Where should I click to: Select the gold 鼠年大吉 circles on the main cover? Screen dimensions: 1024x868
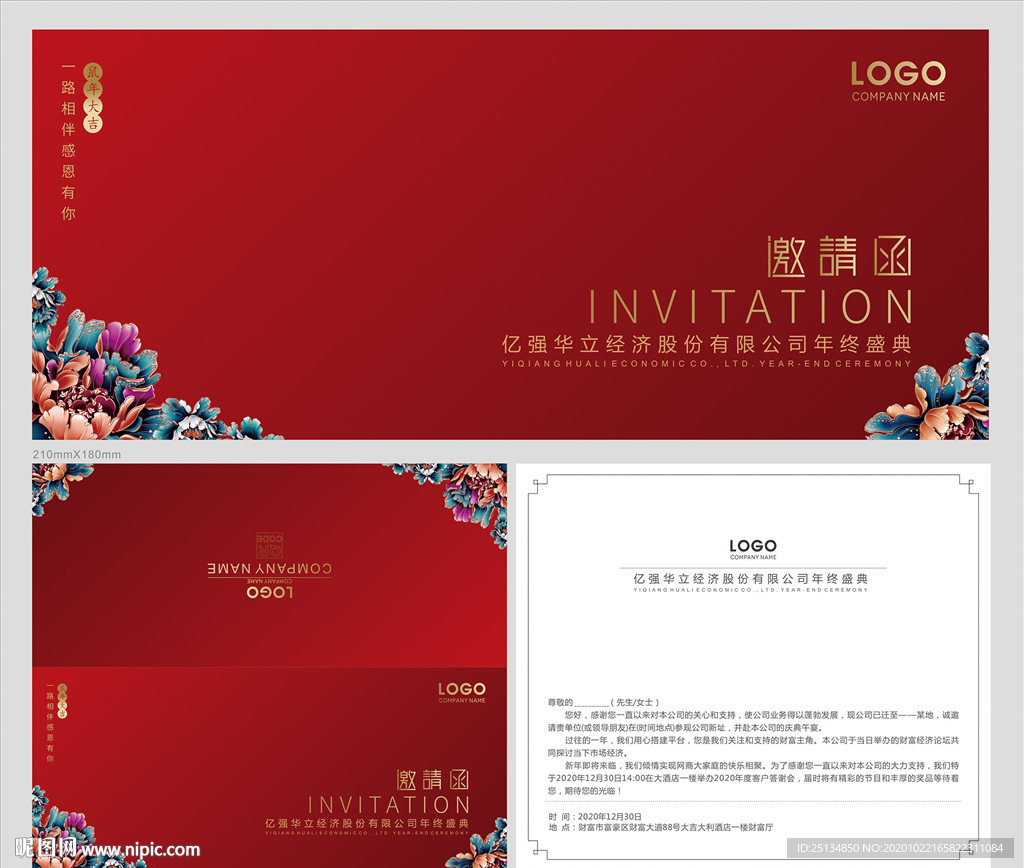pos(93,98)
